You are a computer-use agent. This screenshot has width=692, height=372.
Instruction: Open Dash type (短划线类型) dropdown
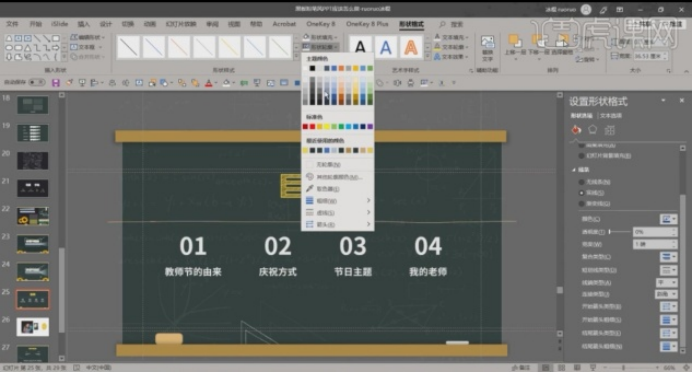668,270
